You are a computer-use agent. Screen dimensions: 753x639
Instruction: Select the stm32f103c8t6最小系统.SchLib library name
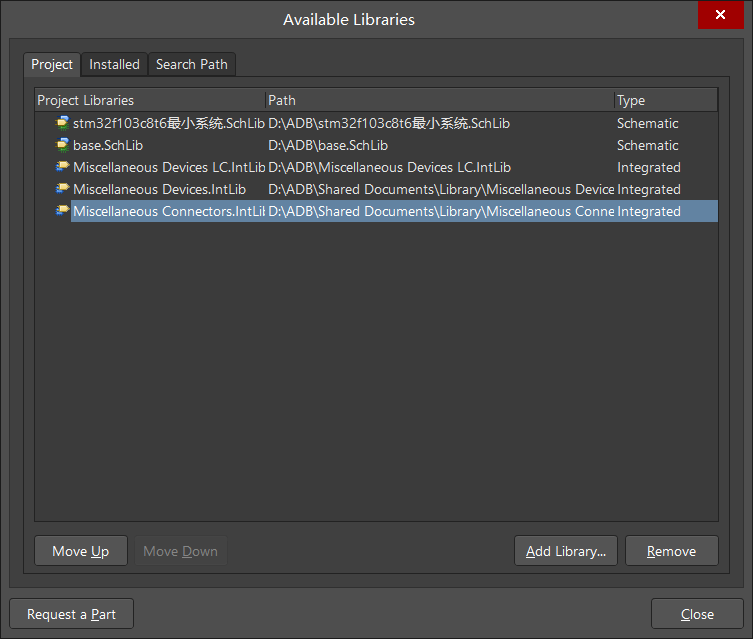point(169,123)
